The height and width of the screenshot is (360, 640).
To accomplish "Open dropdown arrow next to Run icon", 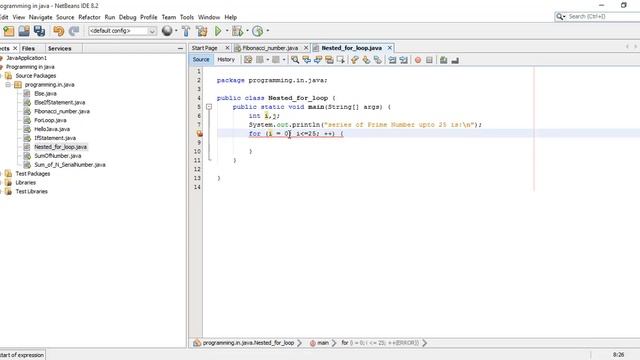I will point(227,31).
